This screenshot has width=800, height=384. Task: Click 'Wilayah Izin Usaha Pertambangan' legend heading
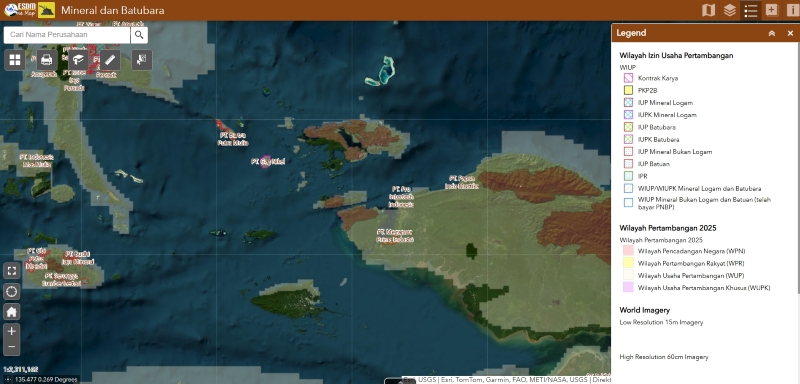click(677, 56)
